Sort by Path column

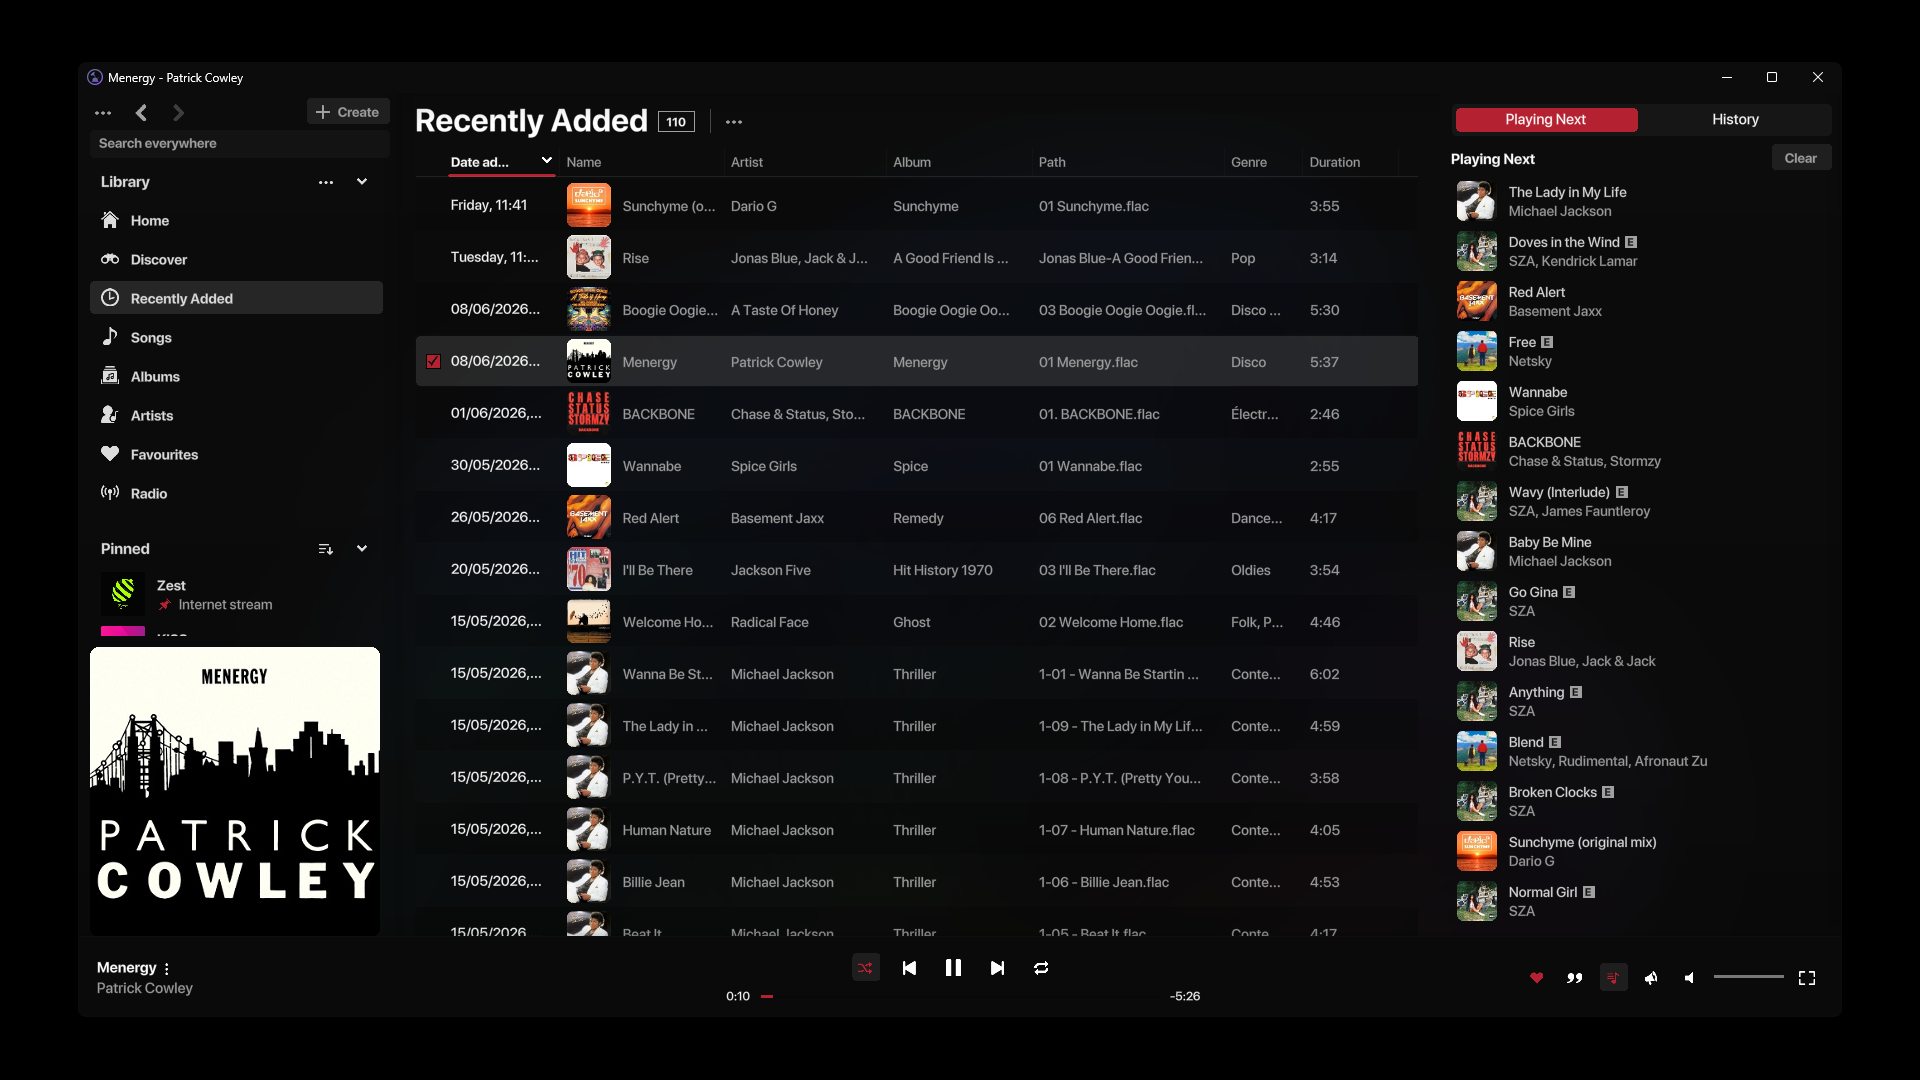pyautogui.click(x=1052, y=162)
